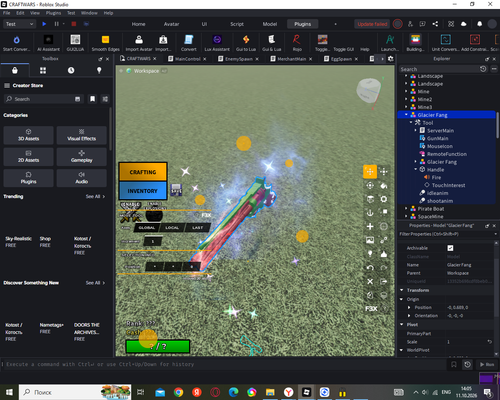
Task: Open Chrome from the taskbar
Action: pyautogui.click(x=178, y=392)
